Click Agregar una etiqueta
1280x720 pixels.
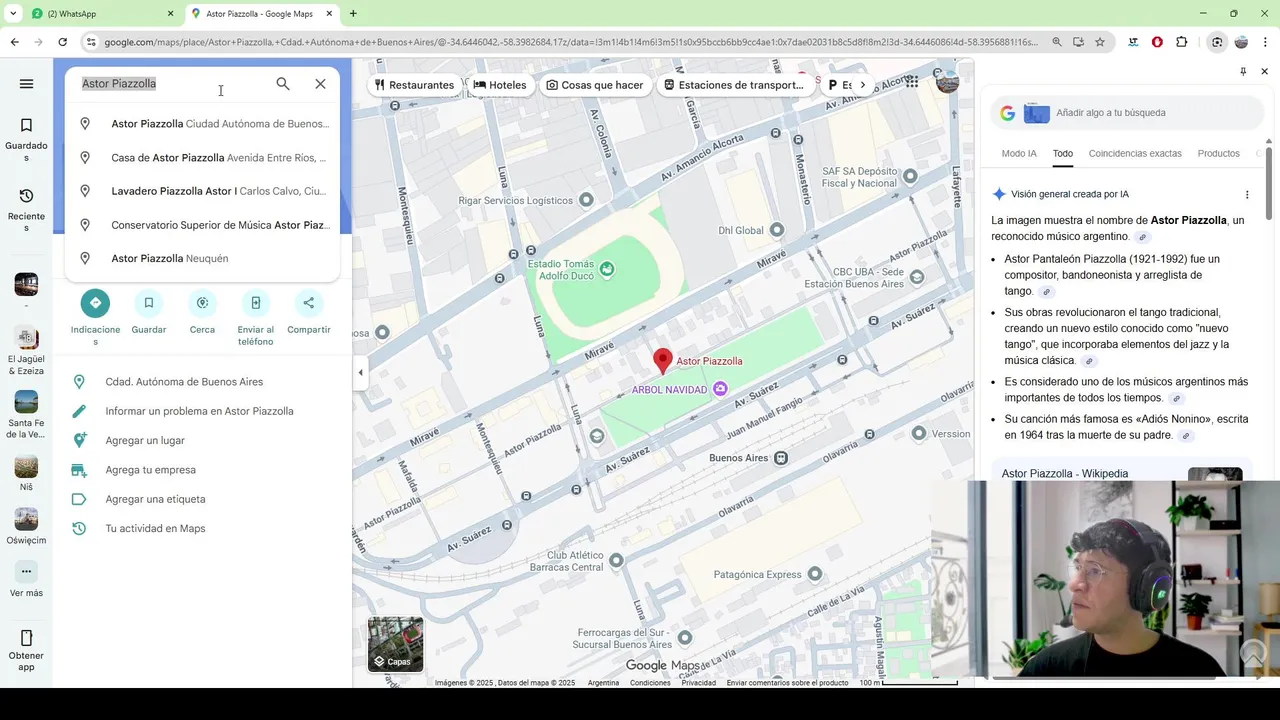click(x=155, y=499)
